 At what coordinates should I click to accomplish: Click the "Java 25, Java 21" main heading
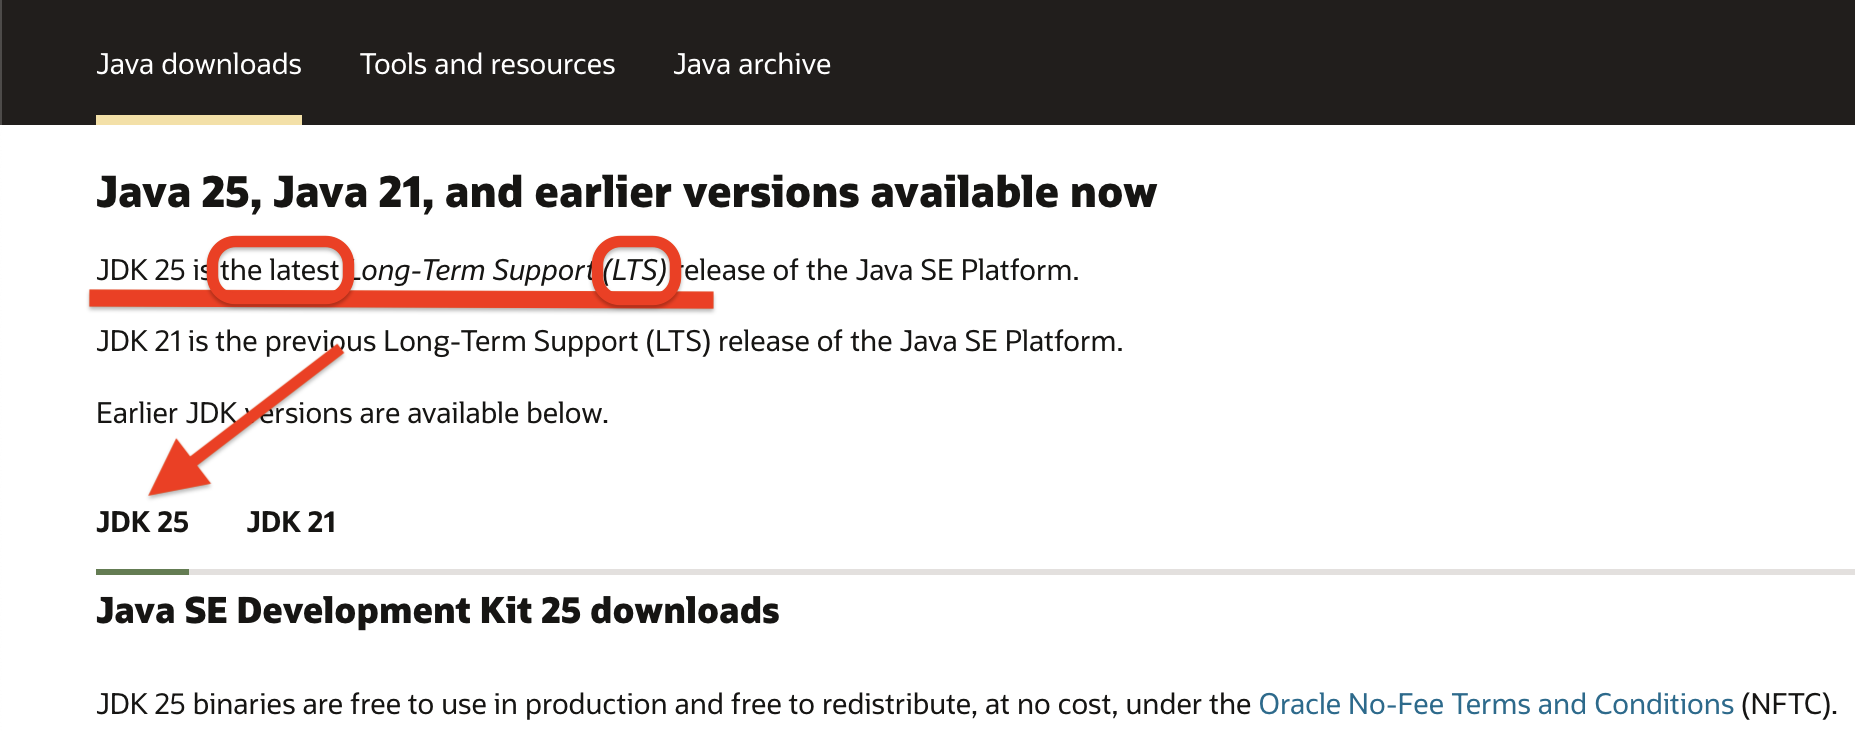(x=625, y=192)
